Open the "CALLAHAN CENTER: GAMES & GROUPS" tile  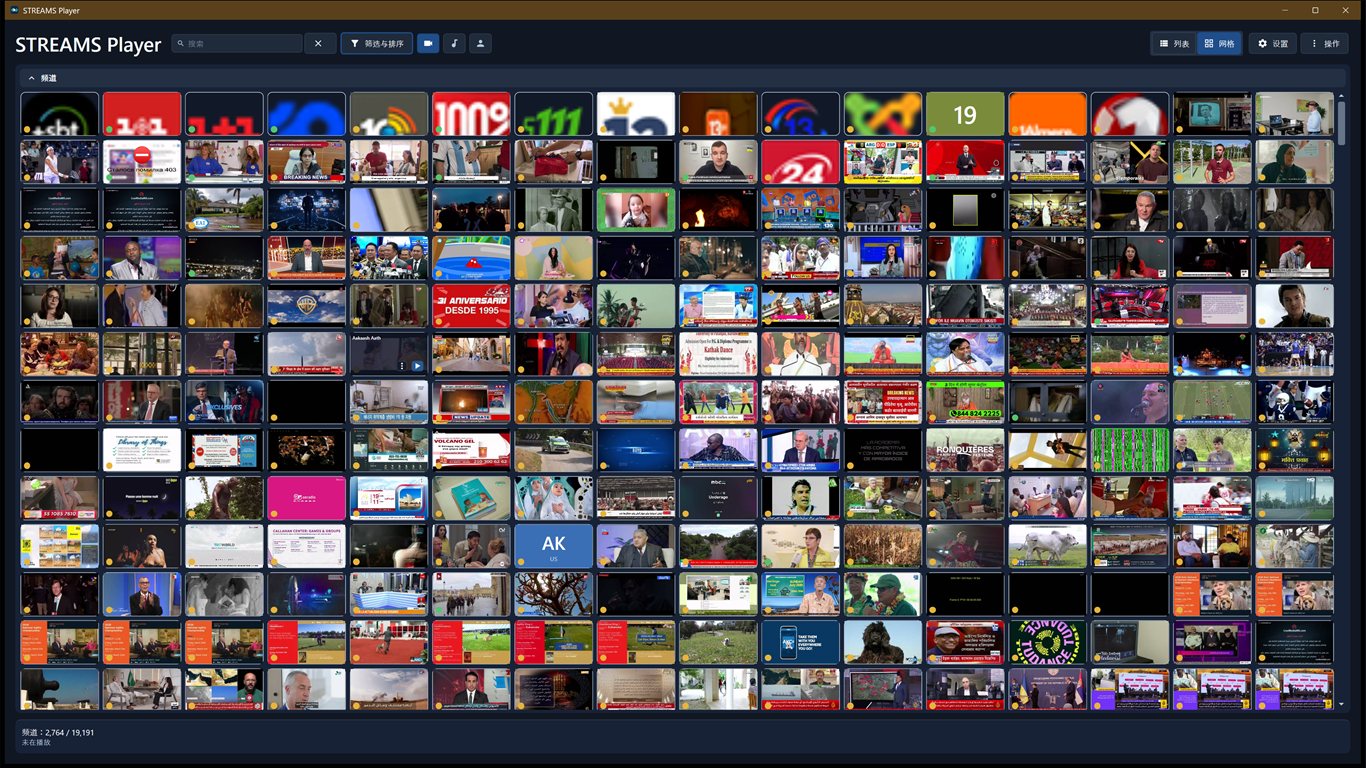click(307, 546)
